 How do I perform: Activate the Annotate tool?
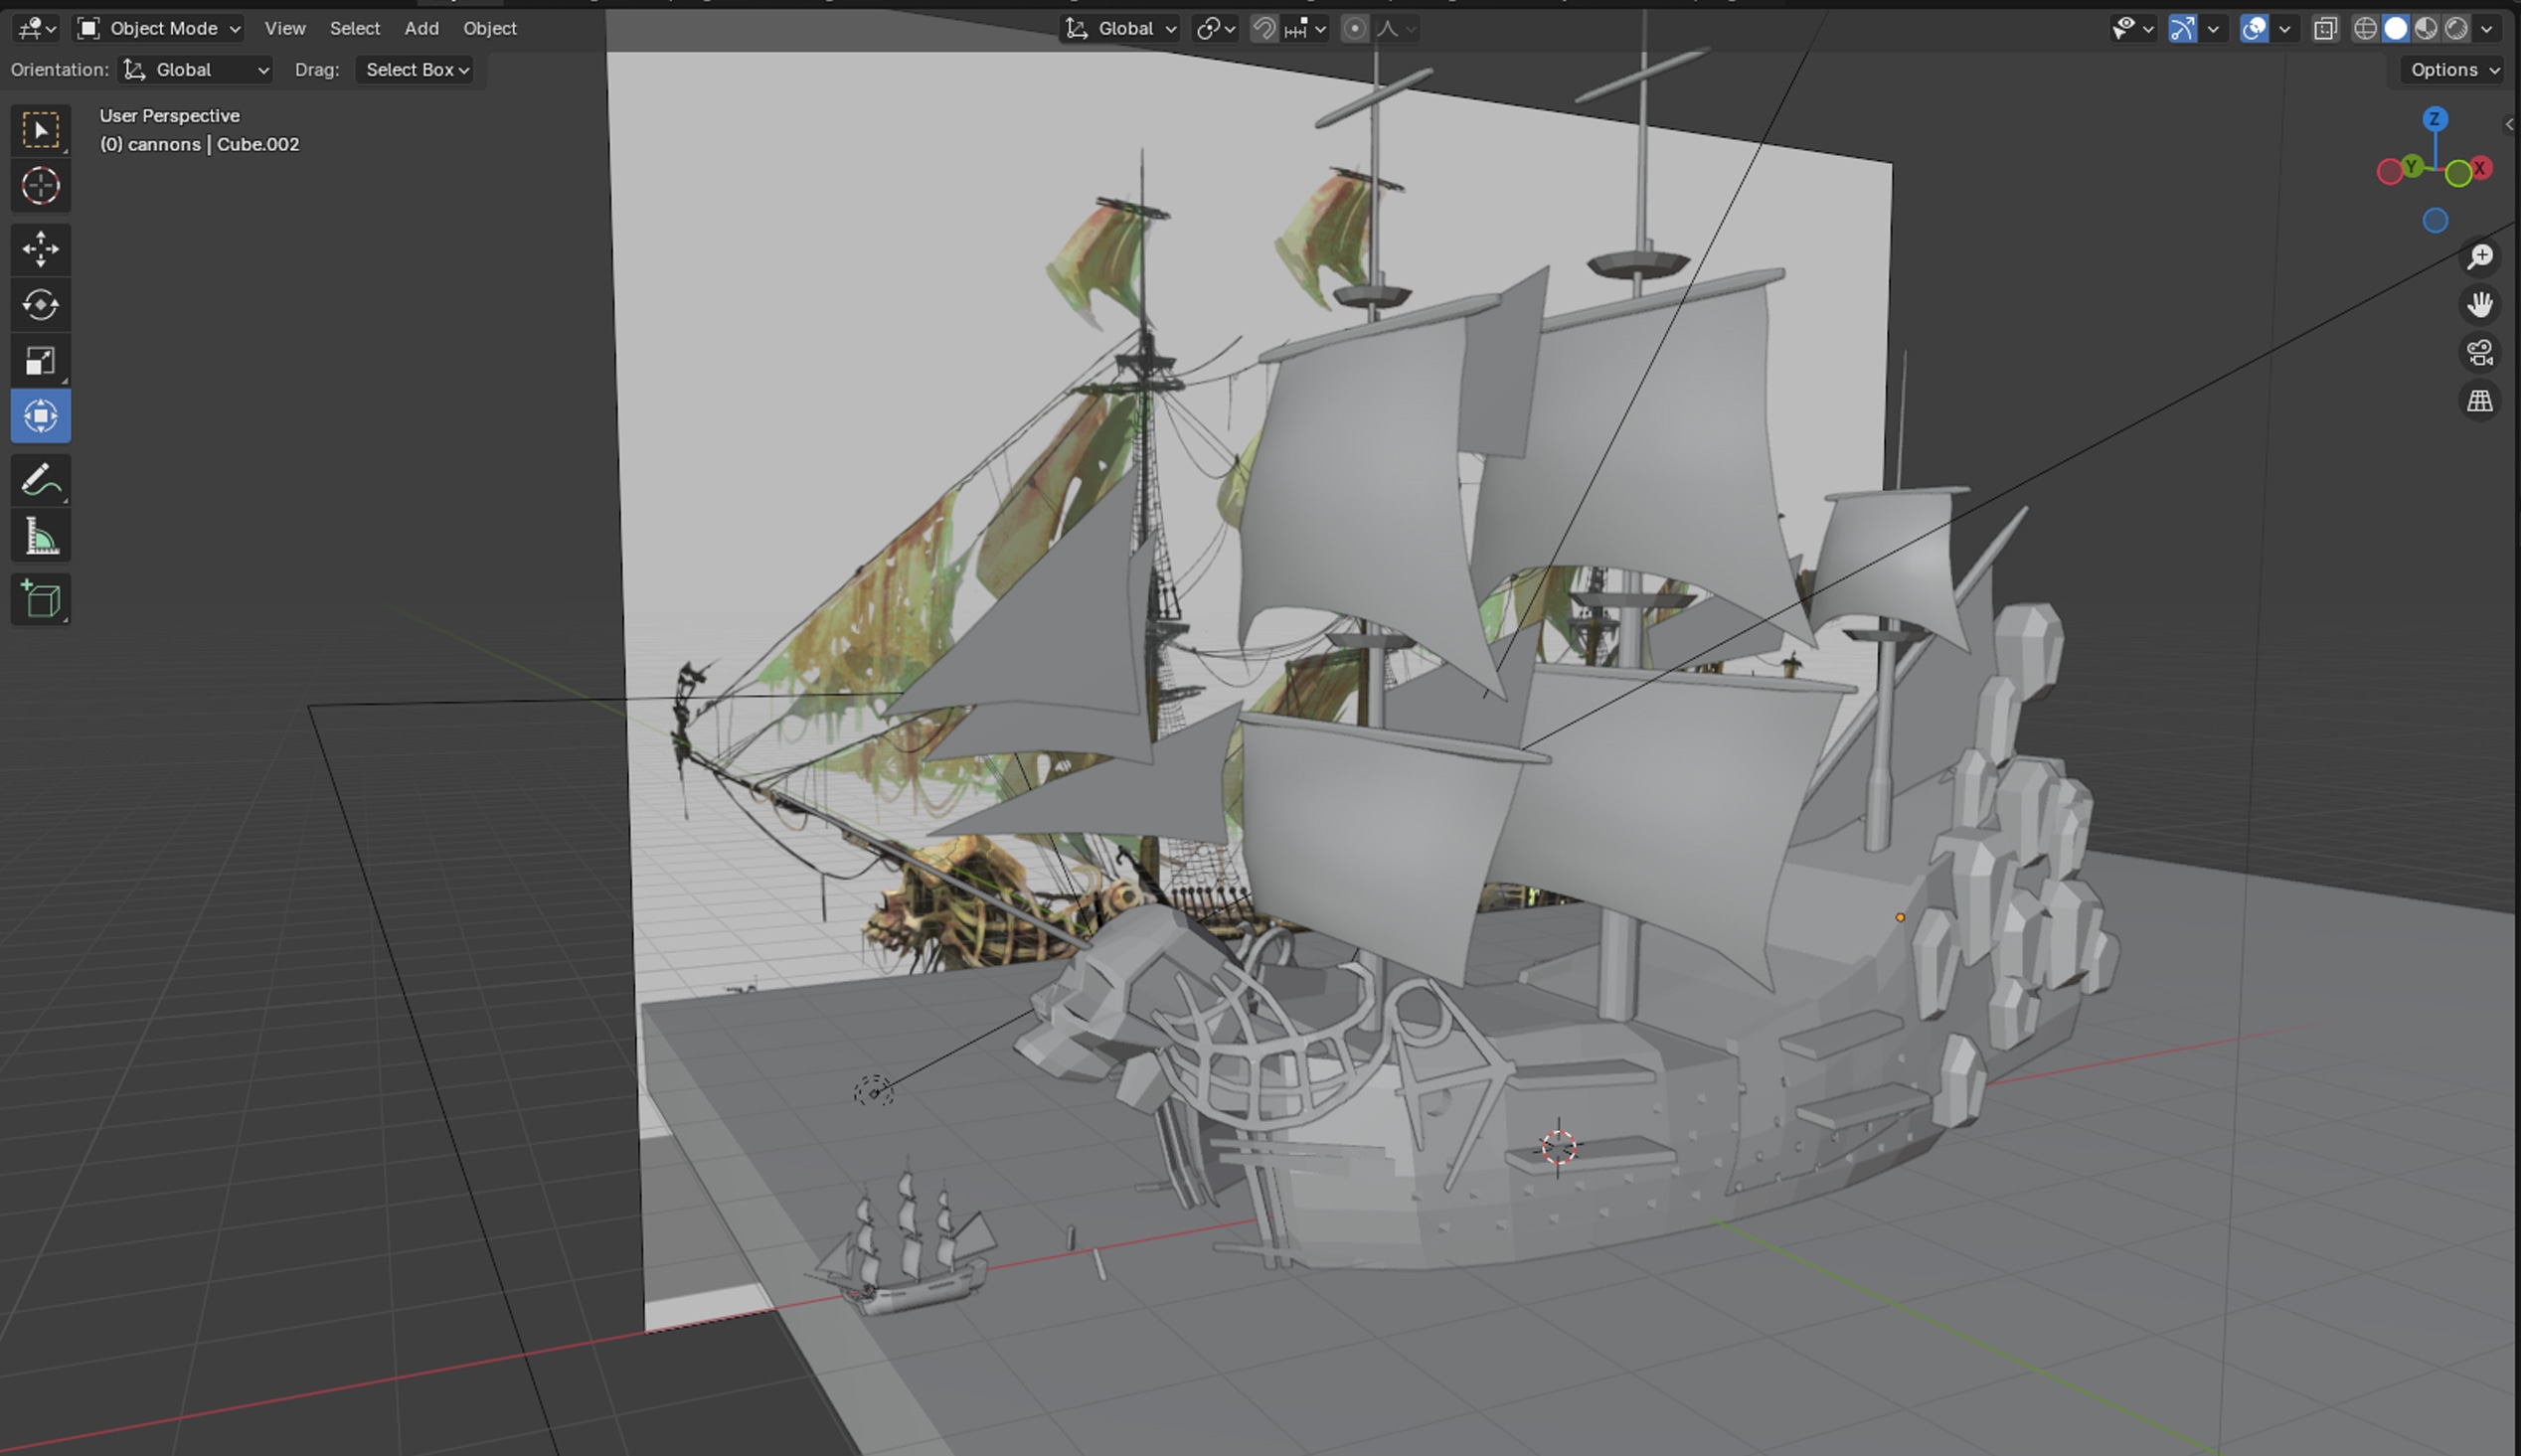tap(40, 480)
